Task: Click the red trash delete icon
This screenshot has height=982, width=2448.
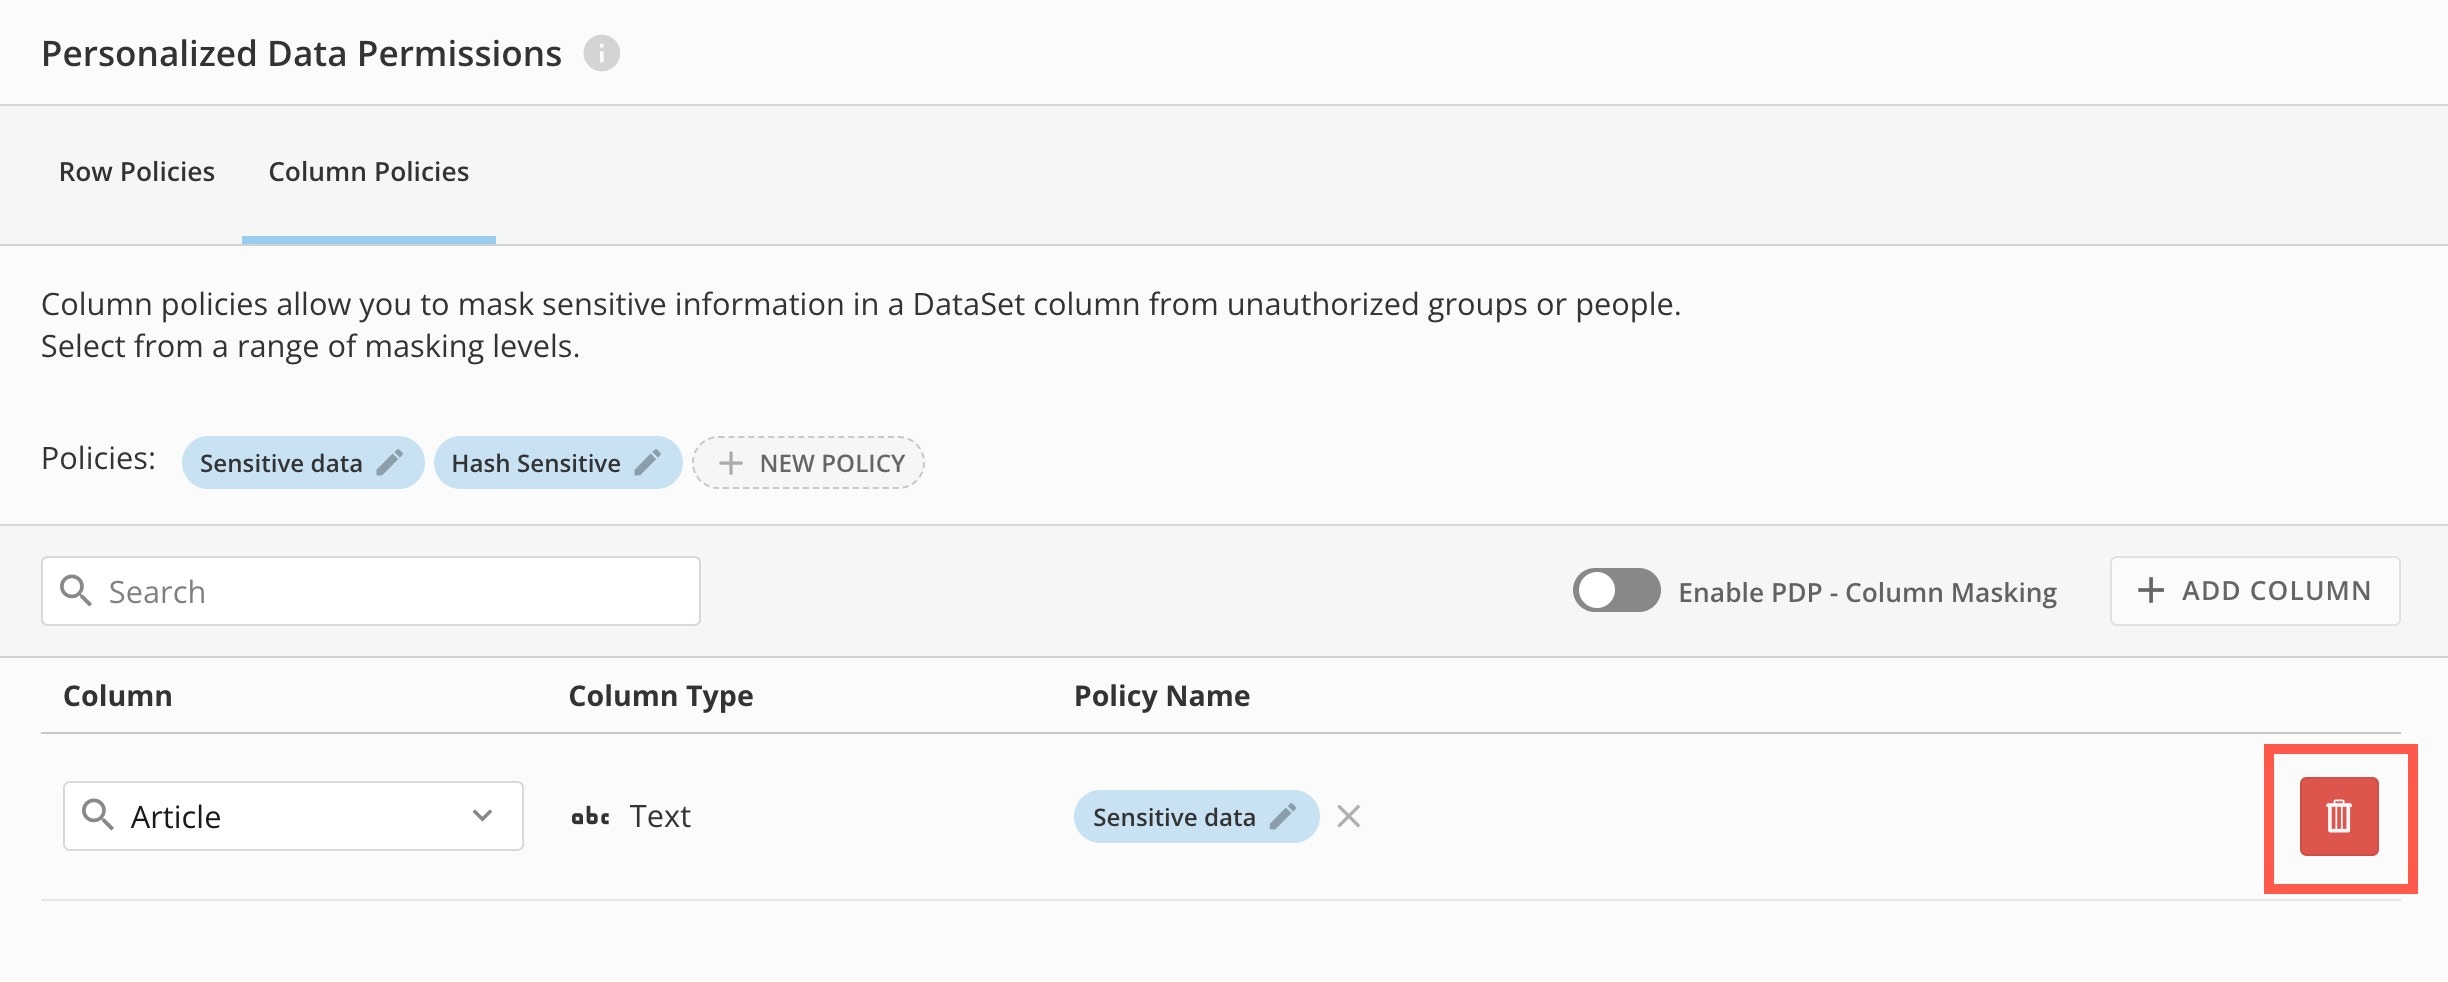Action: [2338, 816]
